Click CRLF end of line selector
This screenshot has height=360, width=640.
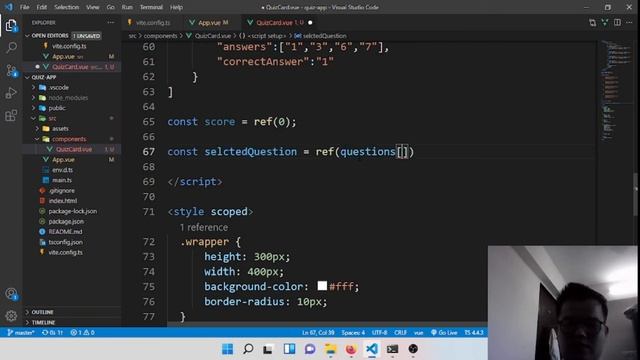(x=400, y=333)
